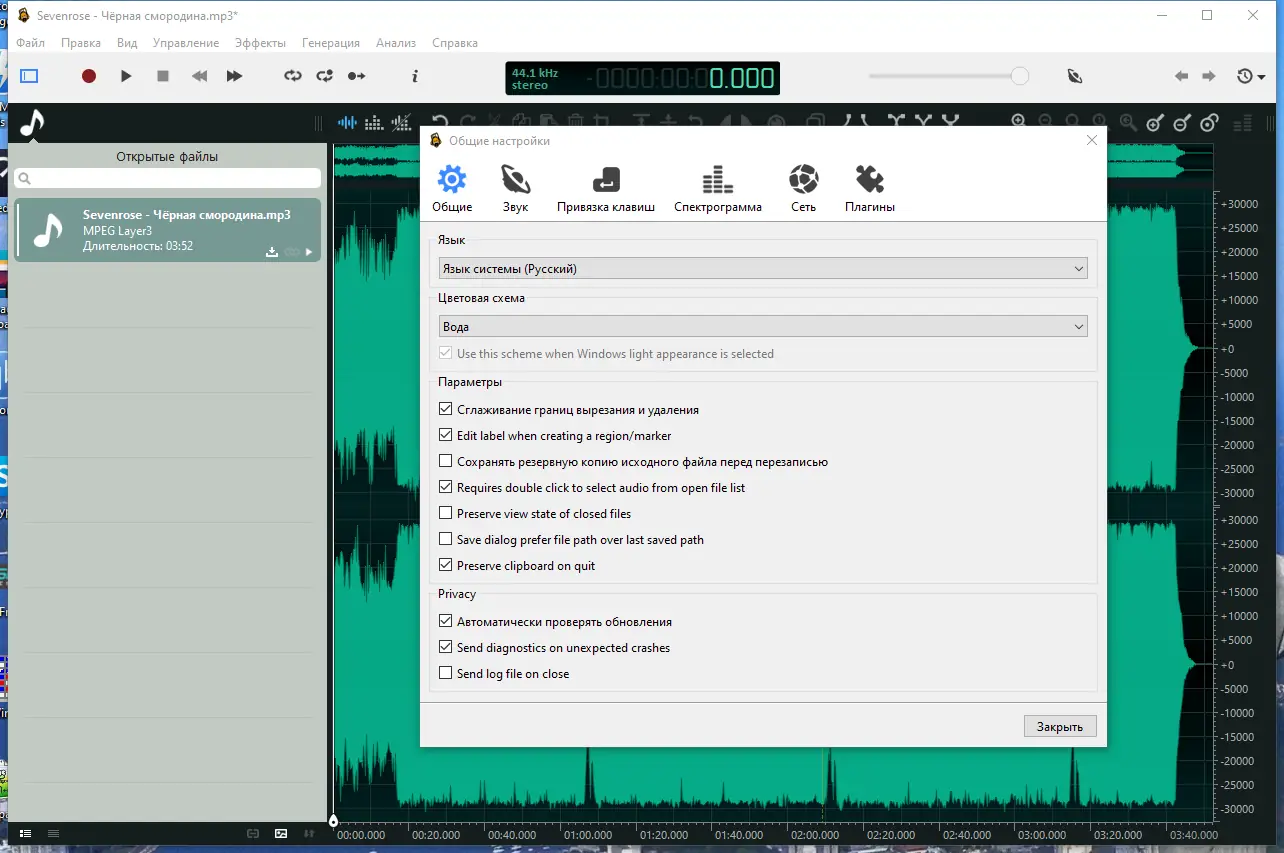Open the Правка menu
Image resolution: width=1284 pixels, height=853 pixels.
[x=81, y=43]
